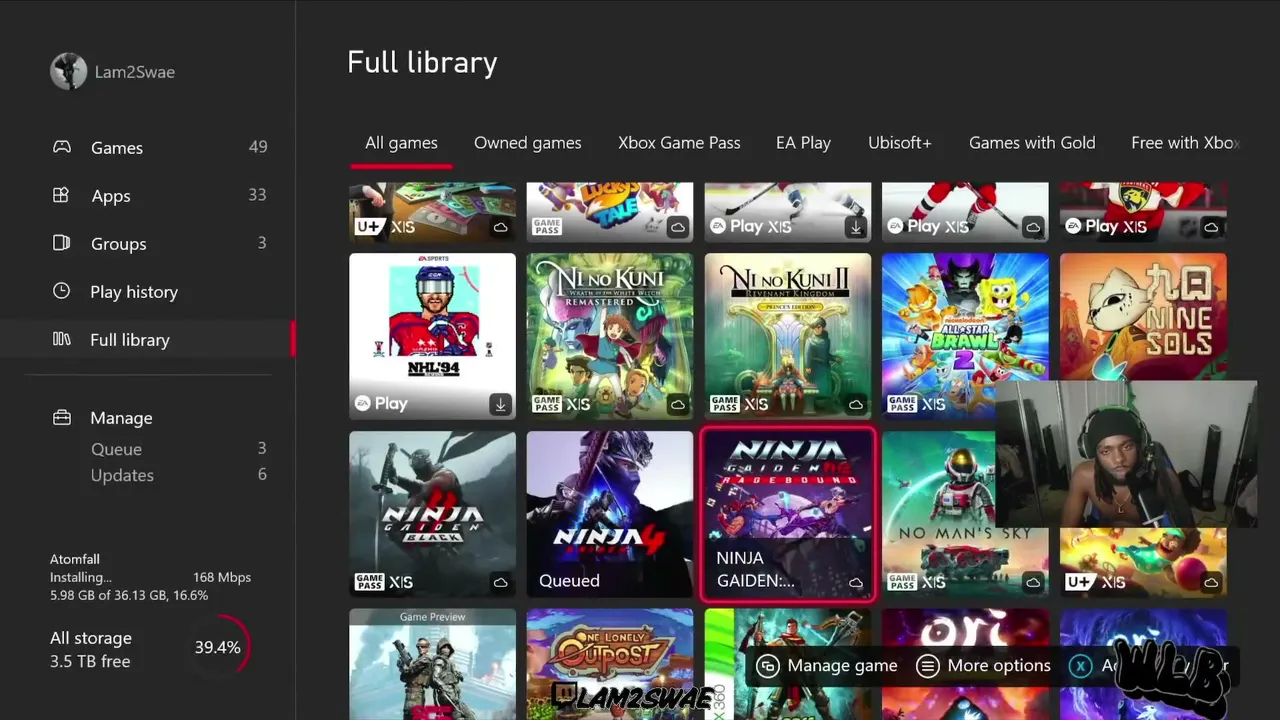Click the Apps count '33'
1280x720 pixels.
[x=257, y=195]
